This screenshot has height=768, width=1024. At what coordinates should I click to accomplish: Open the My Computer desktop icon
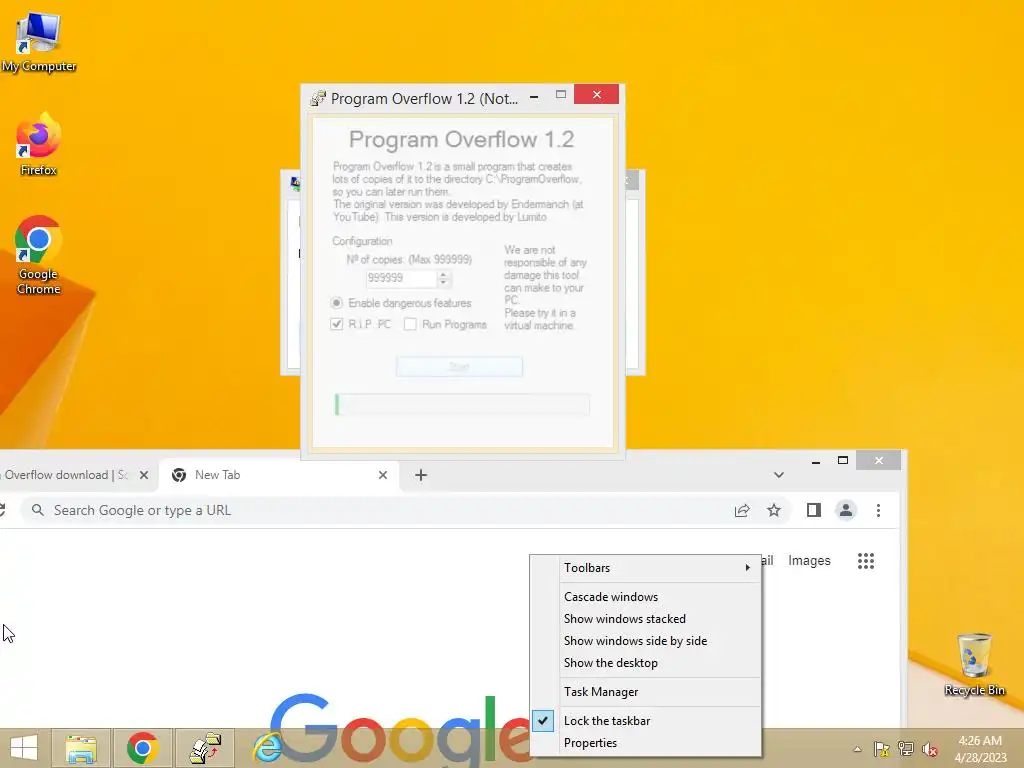pyautogui.click(x=39, y=42)
